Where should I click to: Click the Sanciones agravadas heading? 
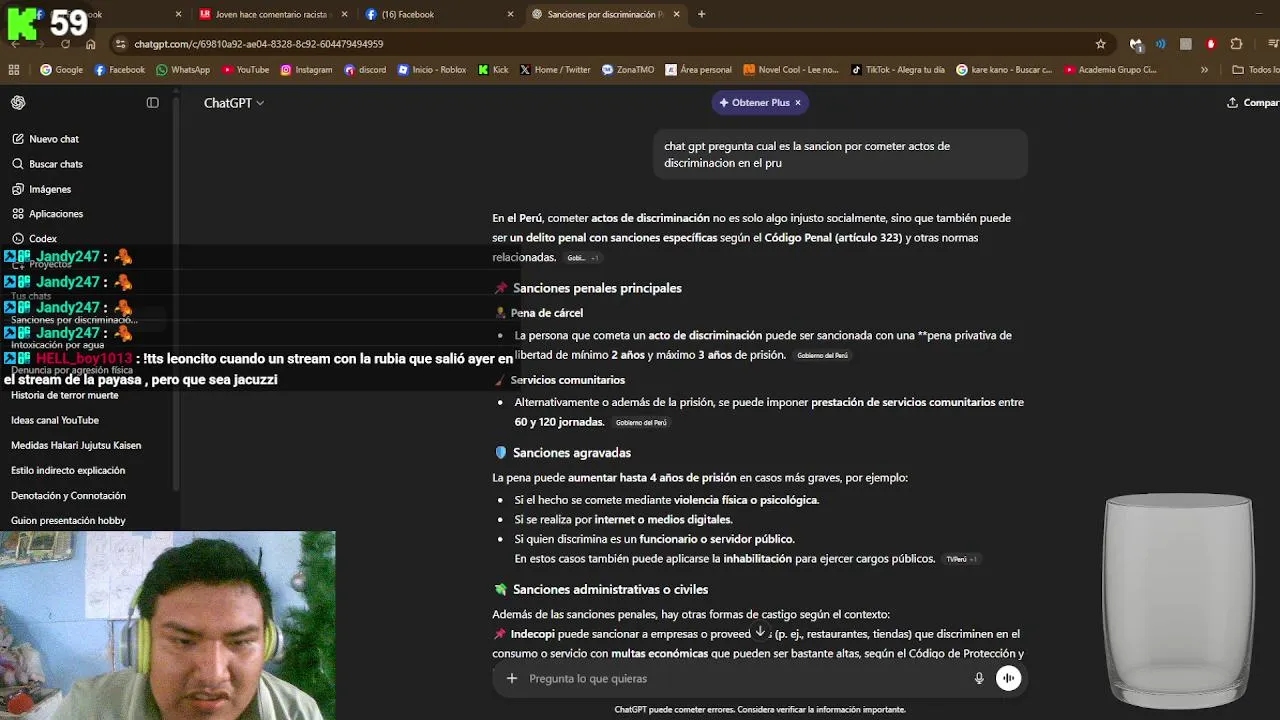tap(571, 453)
